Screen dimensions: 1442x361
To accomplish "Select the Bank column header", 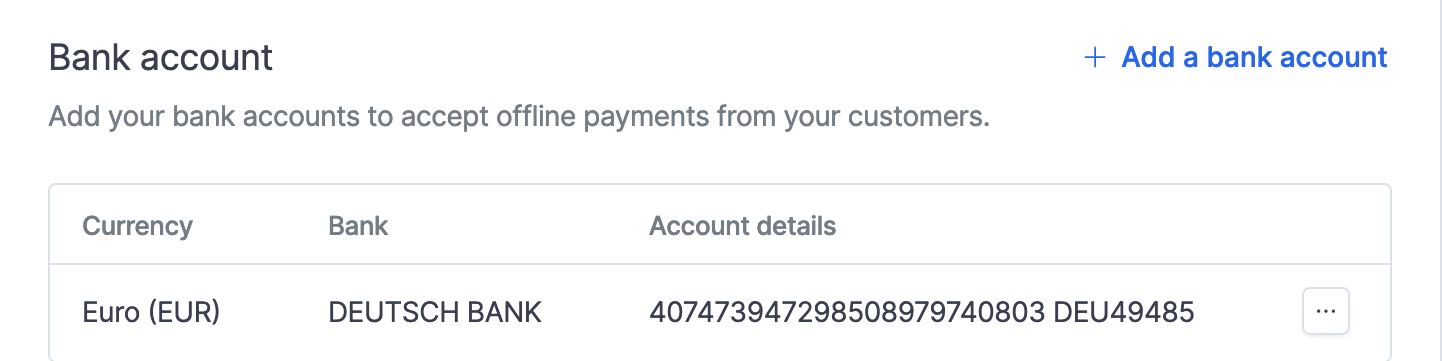I will [x=358, y=225].
